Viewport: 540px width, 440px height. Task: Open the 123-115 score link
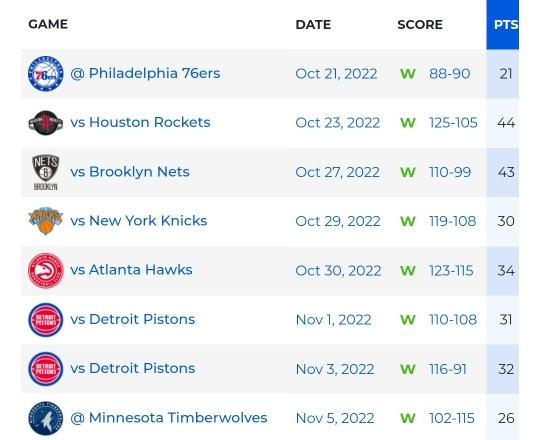(451, 271)
